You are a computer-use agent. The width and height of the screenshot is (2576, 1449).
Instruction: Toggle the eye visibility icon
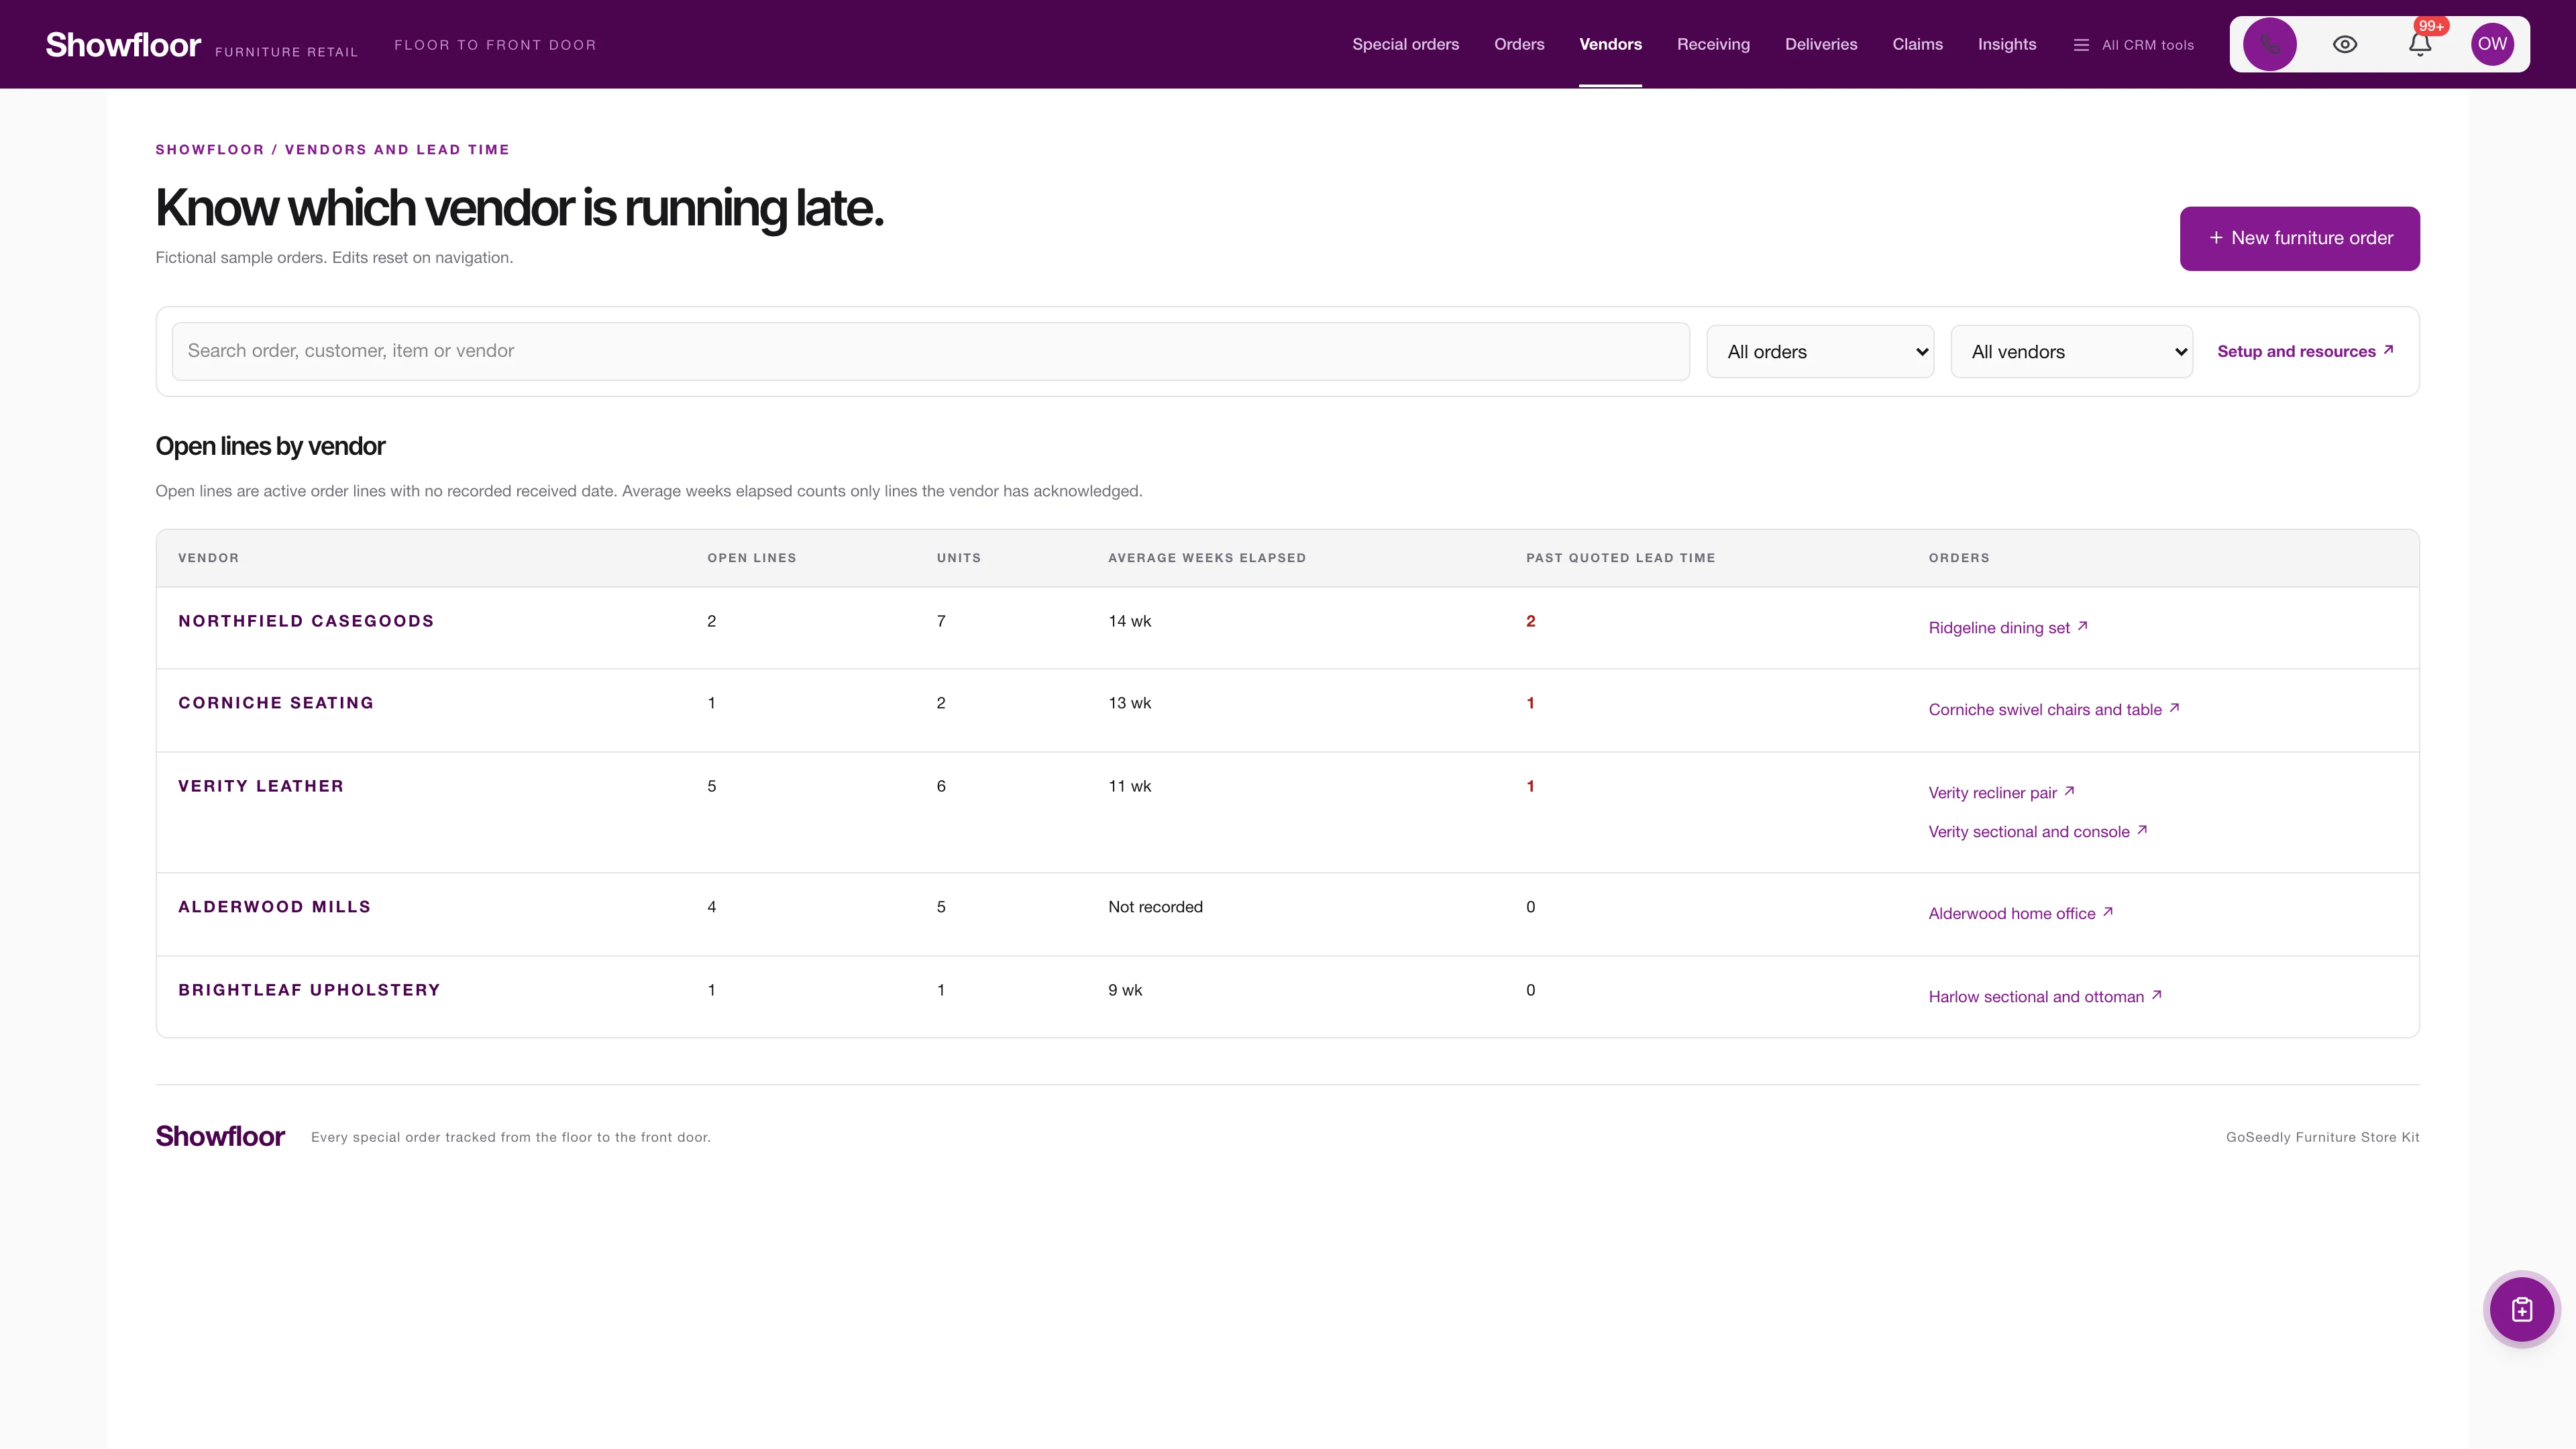coord(2344,44)
